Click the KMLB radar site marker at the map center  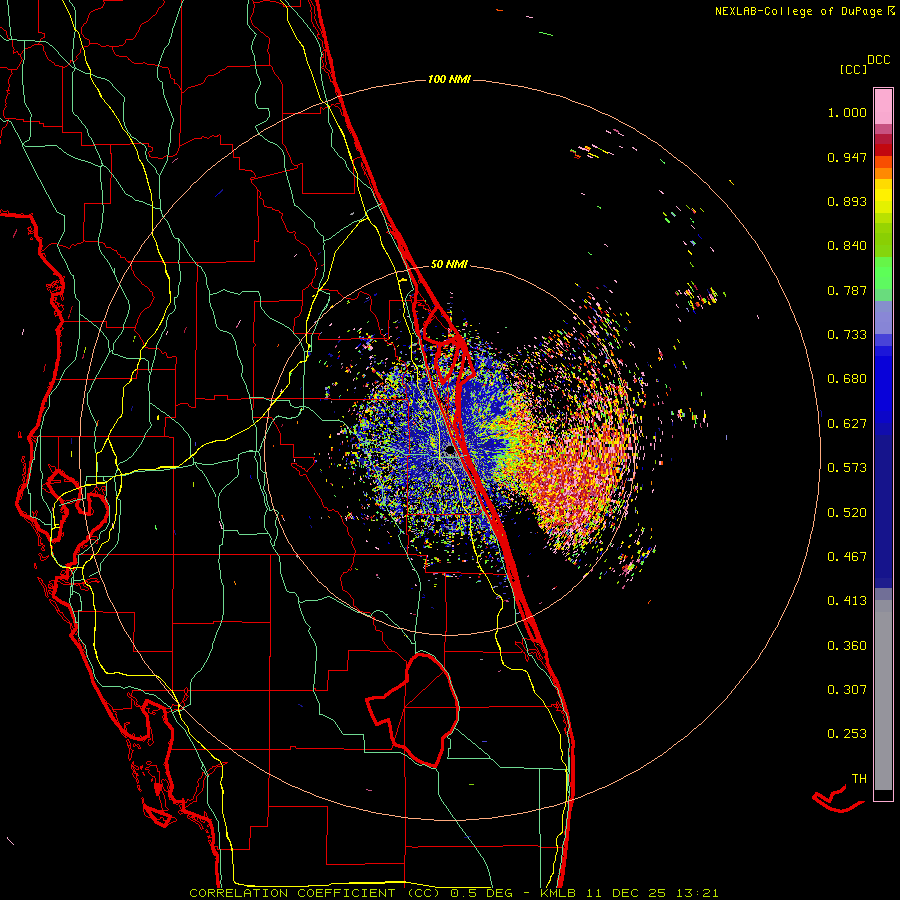pyautogui.click(x=450, y=451)
